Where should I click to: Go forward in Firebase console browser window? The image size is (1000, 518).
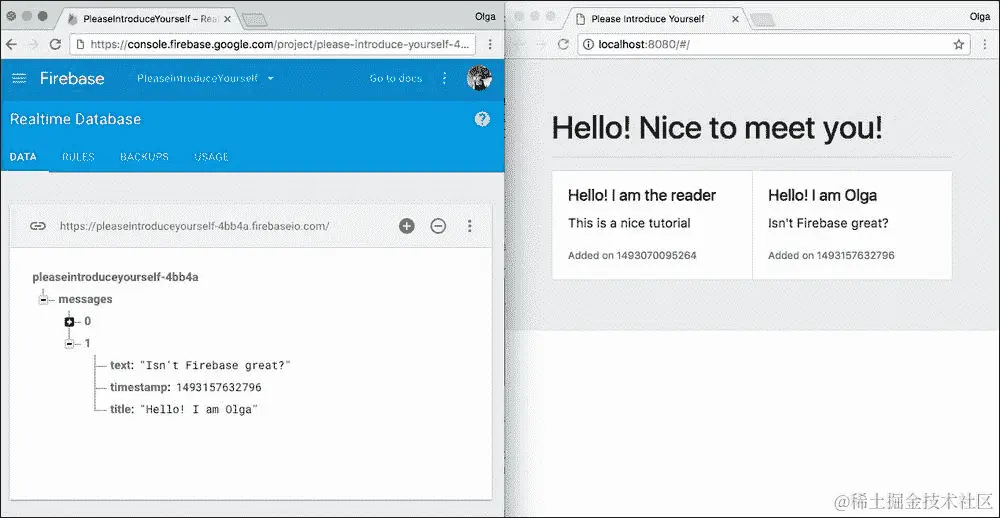pyautogui.click(x=33, y=44)
